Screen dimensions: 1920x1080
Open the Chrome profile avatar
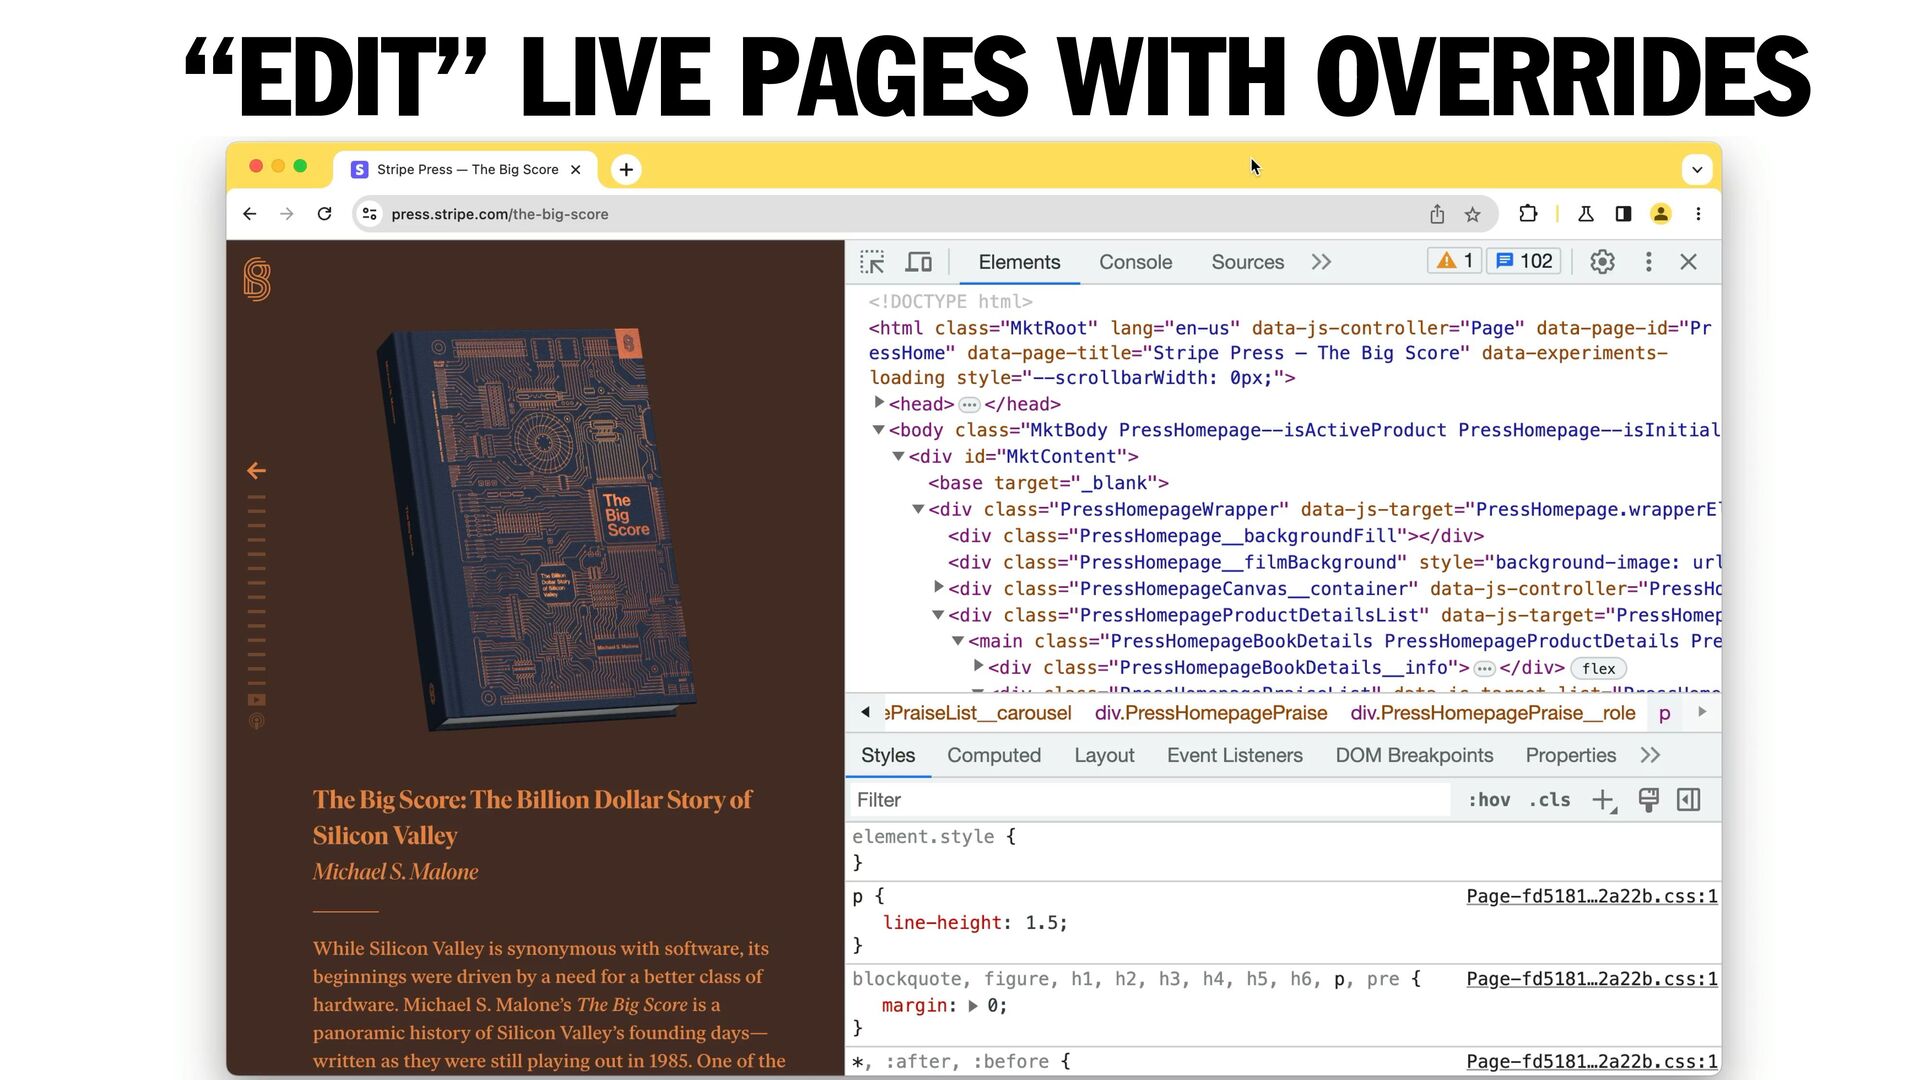(x=1661, y=214)
